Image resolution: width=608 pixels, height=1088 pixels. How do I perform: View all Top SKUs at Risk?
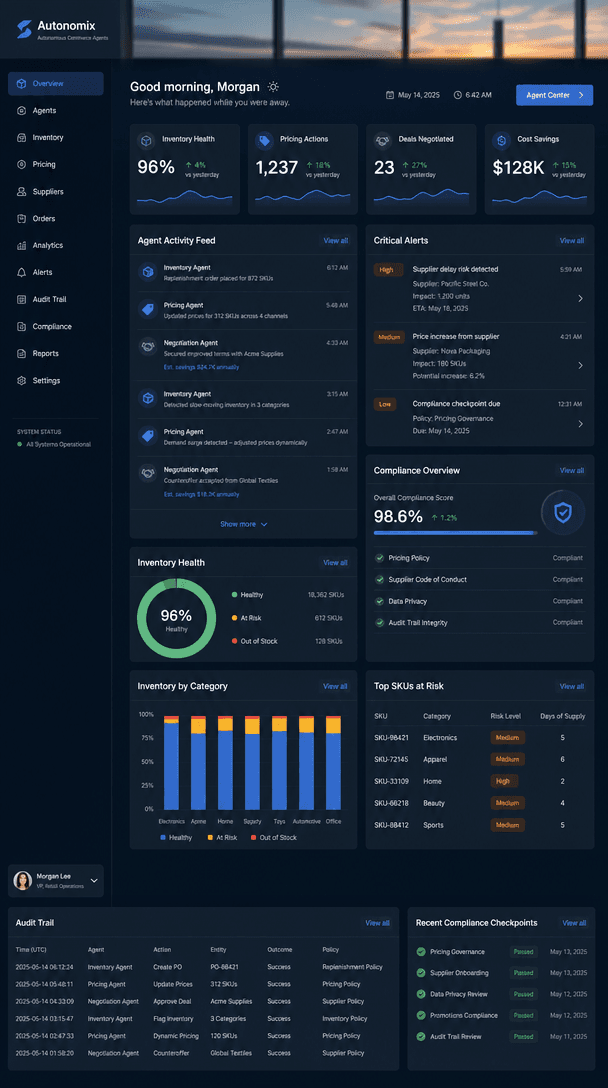[x=572, y=686]
